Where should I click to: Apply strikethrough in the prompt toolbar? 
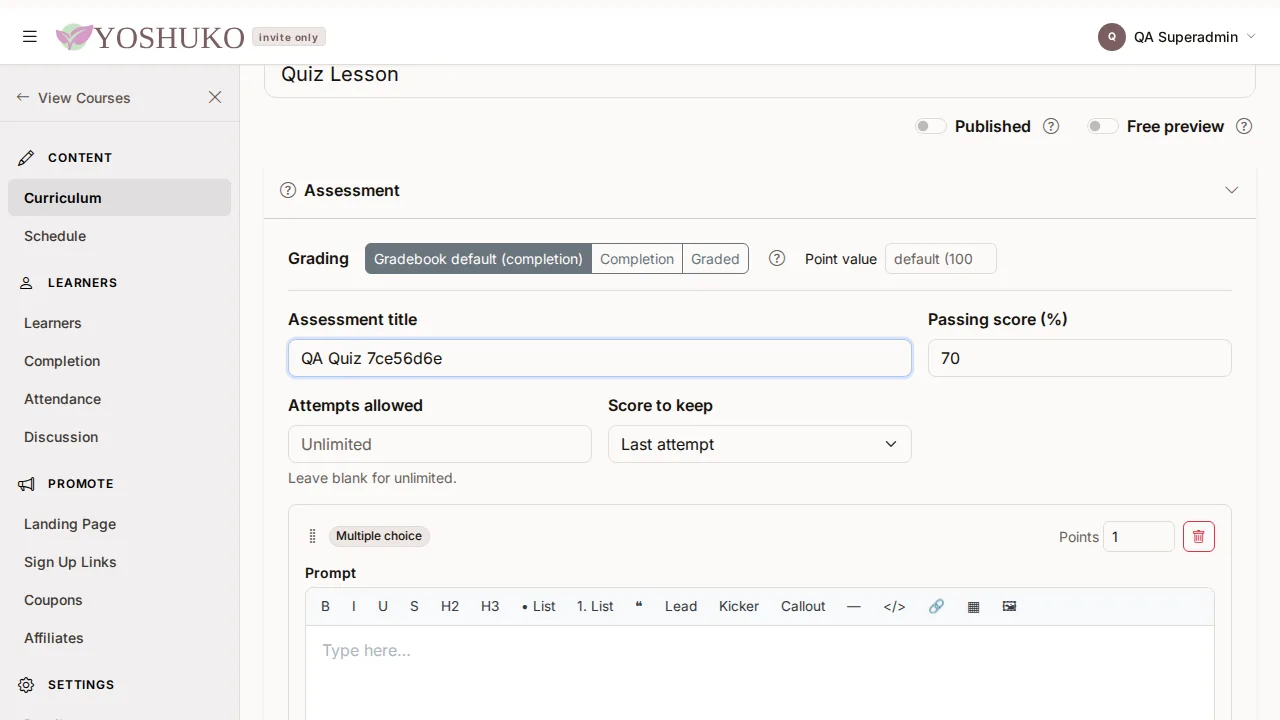[x=414, y=606]
